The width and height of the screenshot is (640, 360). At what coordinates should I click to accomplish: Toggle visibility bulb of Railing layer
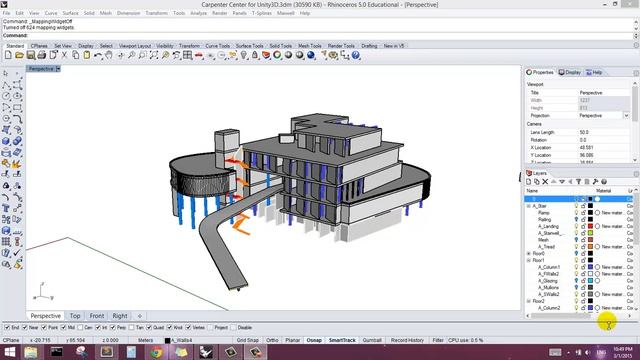coord(576,219)
